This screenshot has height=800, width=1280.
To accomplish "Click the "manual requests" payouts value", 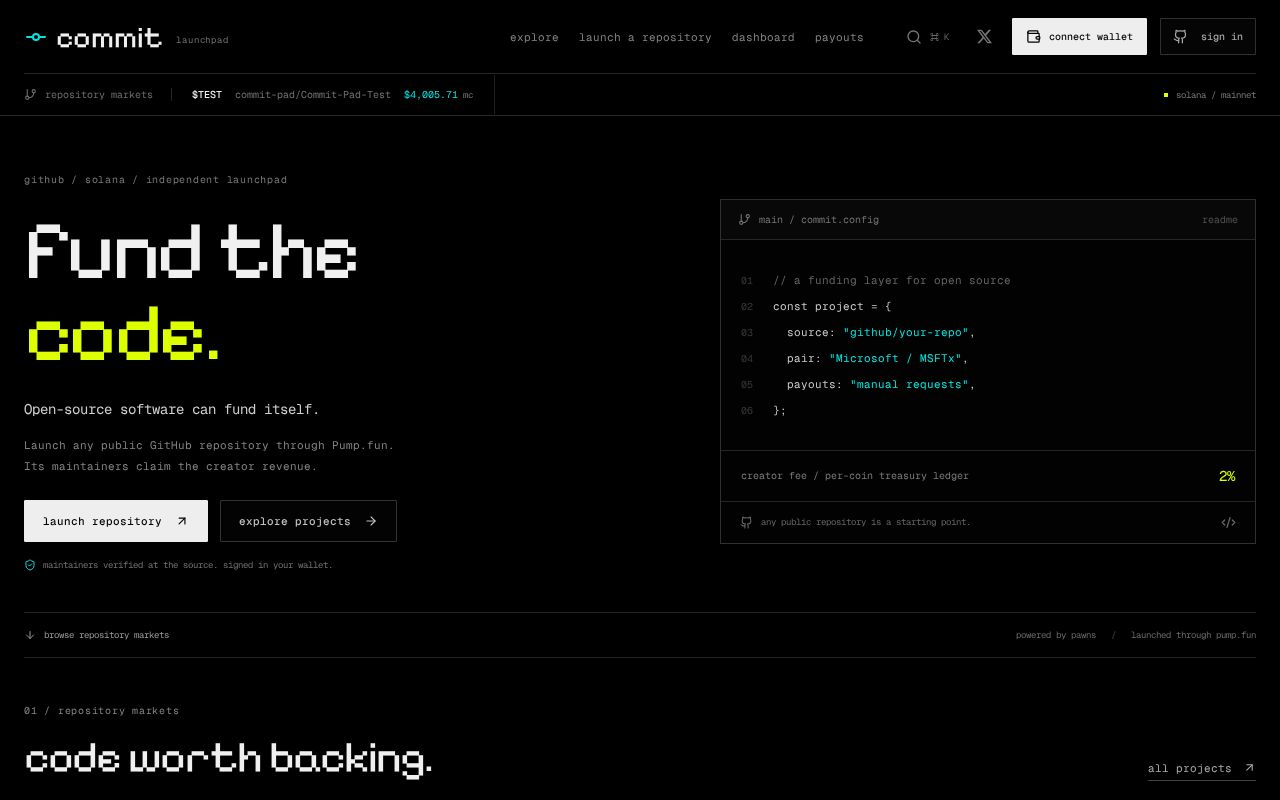I will (910, 384).
